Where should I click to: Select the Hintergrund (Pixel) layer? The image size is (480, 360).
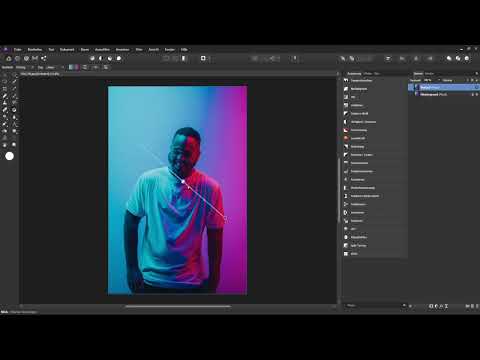click(444, 95)
